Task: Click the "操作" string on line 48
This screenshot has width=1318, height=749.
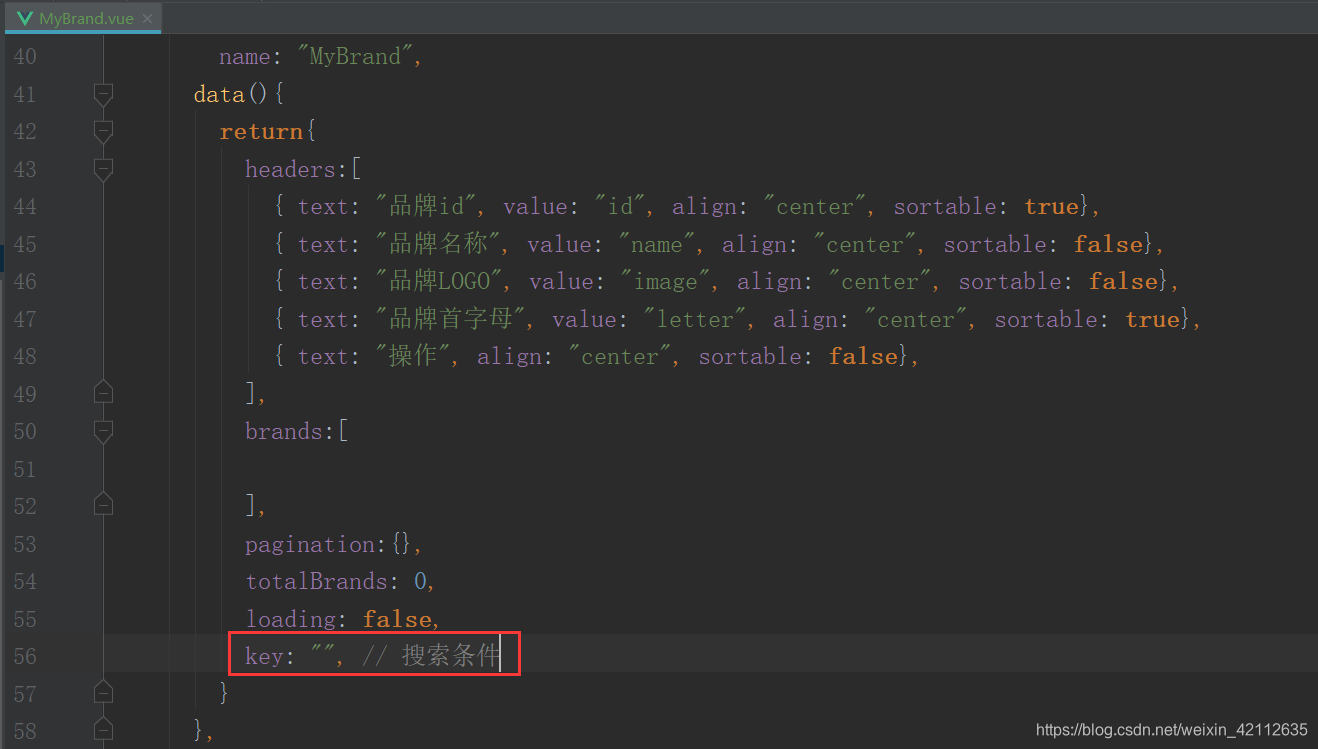Action: tap(413, 357)
